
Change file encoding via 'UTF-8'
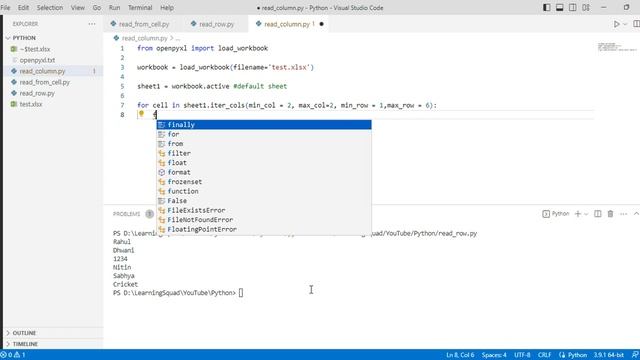522,355
